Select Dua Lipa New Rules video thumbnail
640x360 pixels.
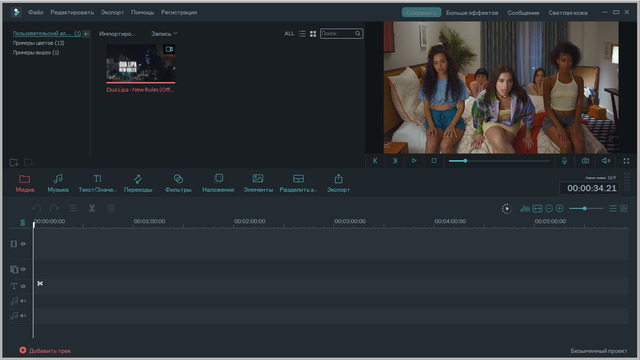141,63
